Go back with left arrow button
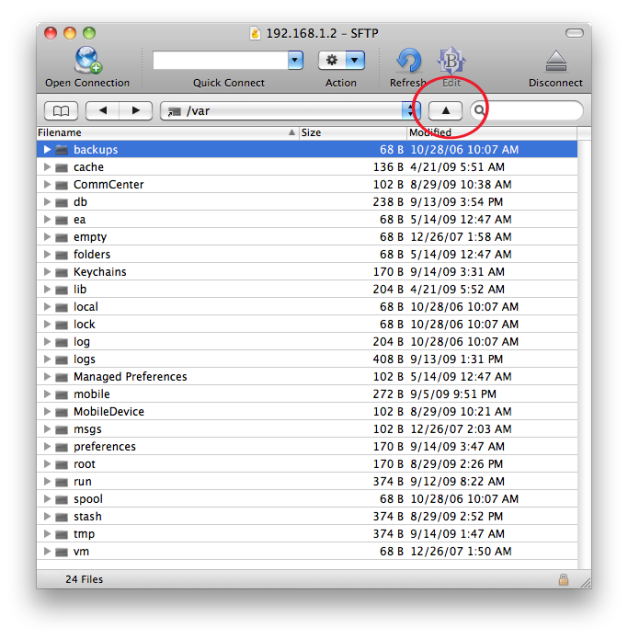 click(103, 111)
